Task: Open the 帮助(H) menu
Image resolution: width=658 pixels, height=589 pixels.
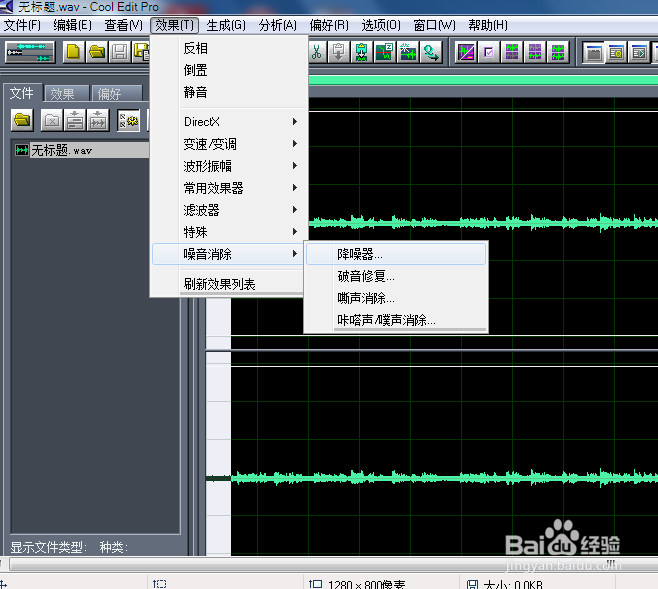Action: [488, 25]
